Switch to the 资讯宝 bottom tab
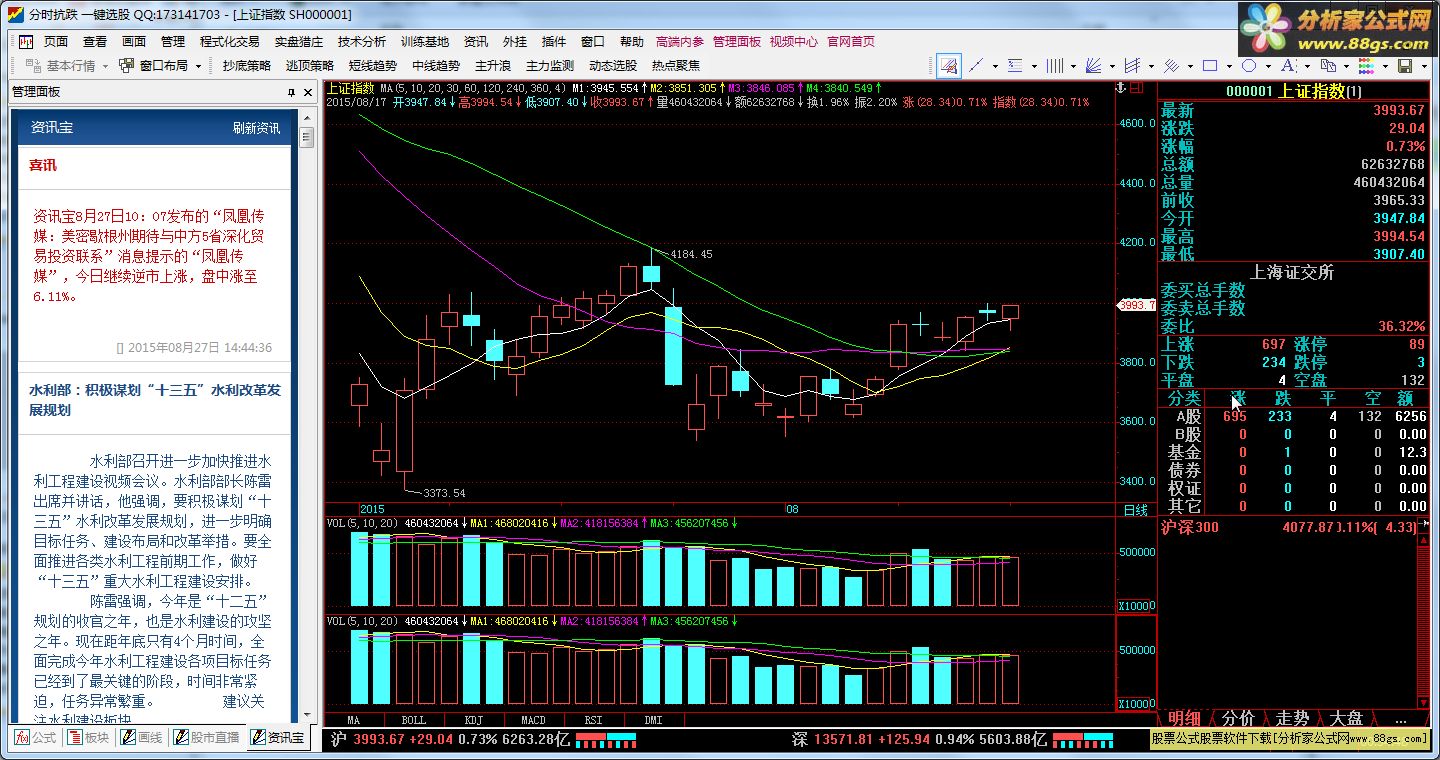1440x760 pixels. pos(278,738)
